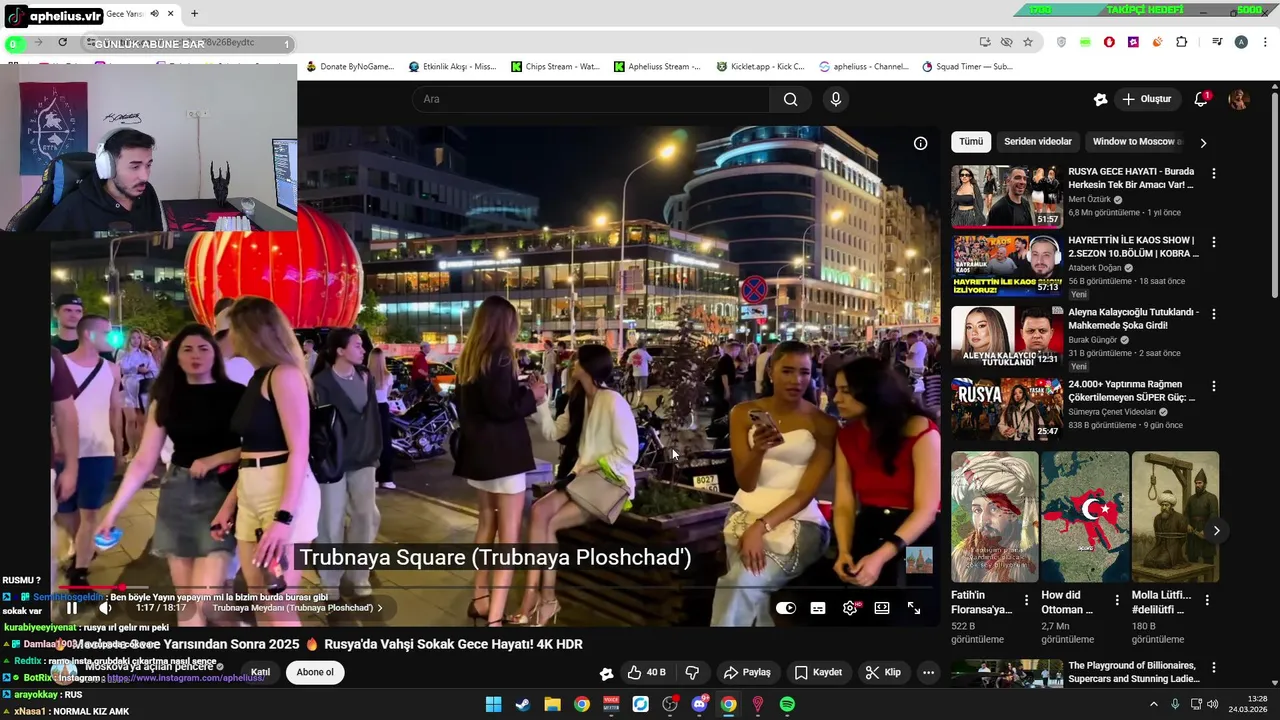The height and width of the screenshot is (720, 1280).
Task: Click the YouTube search field Ara
Action: (590, 99)
